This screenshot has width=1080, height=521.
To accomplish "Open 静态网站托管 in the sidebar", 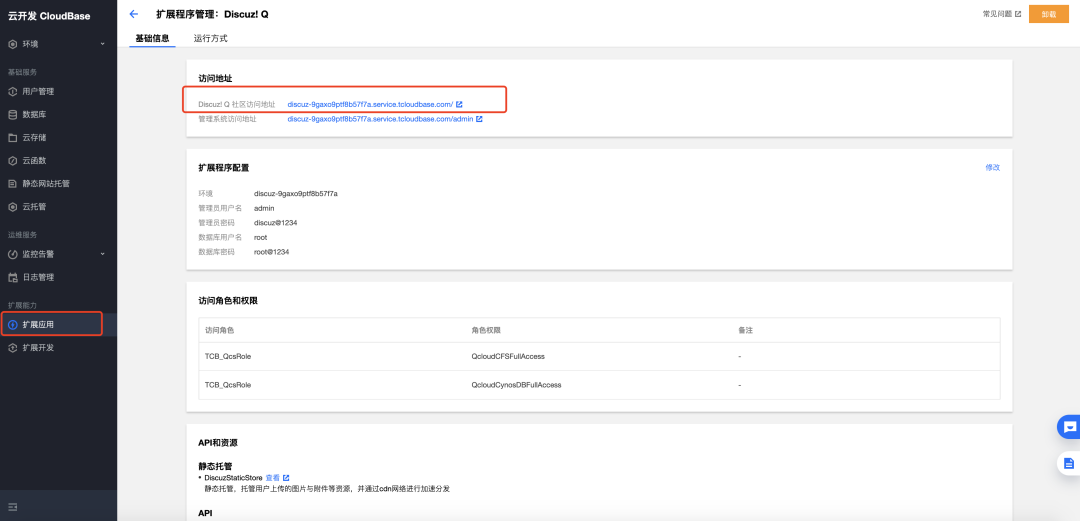I will pos(45,184).
